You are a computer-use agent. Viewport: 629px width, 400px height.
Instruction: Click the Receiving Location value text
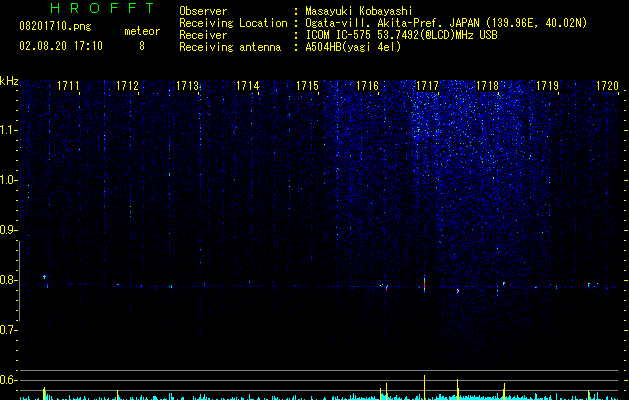(x=446, y=23)
